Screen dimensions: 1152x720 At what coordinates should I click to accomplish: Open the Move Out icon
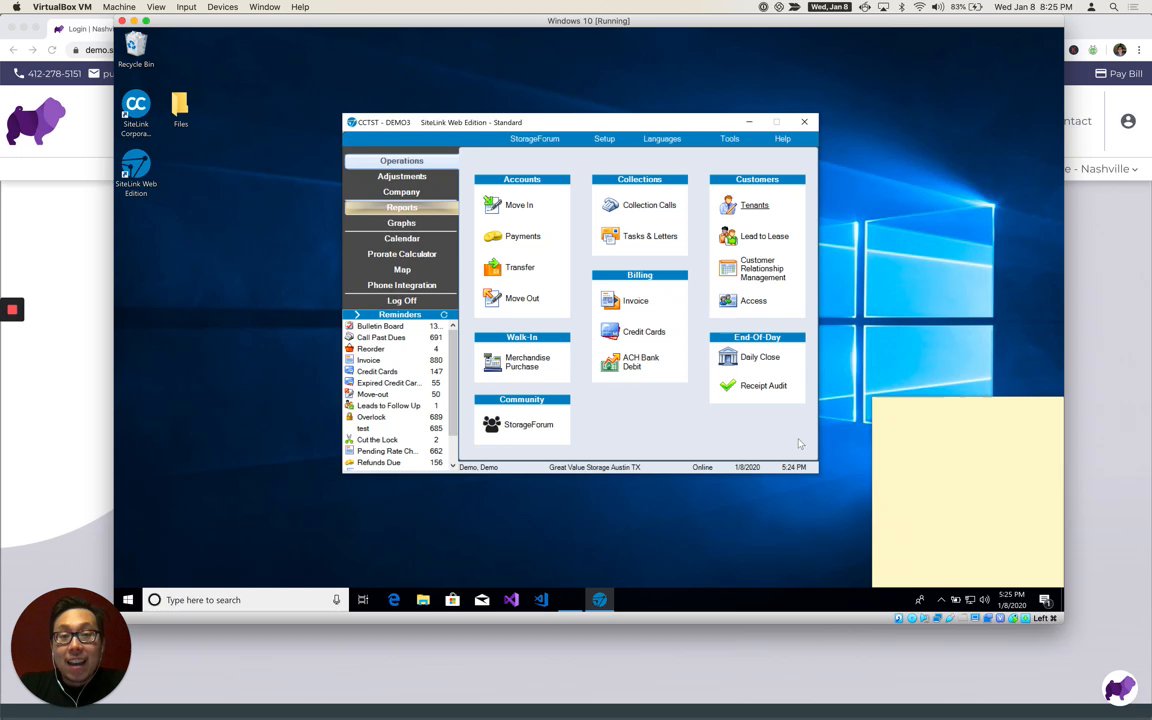(x=492, y=298)
